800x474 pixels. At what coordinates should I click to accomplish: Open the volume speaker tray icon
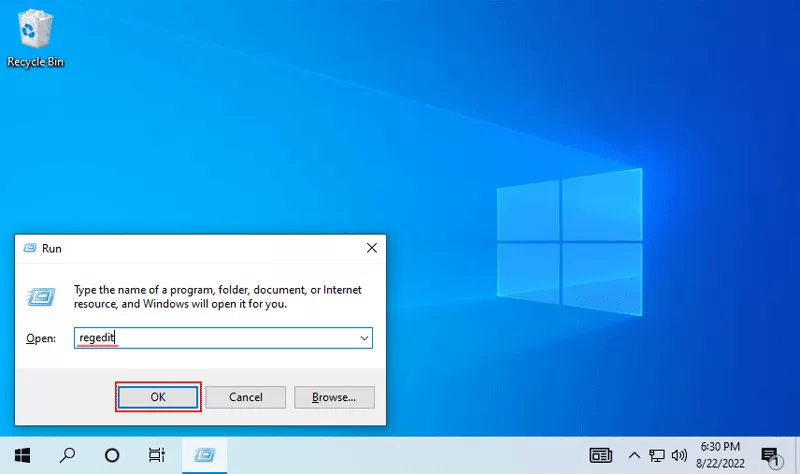679,455
